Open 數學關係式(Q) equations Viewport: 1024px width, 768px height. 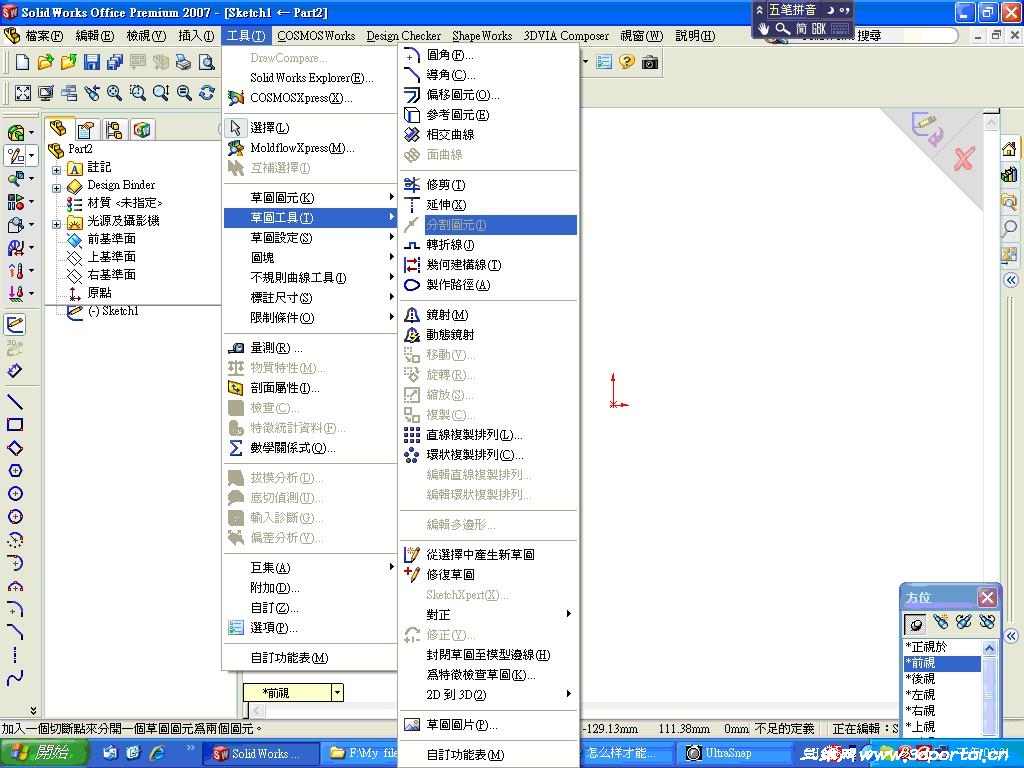coord(310,448)
